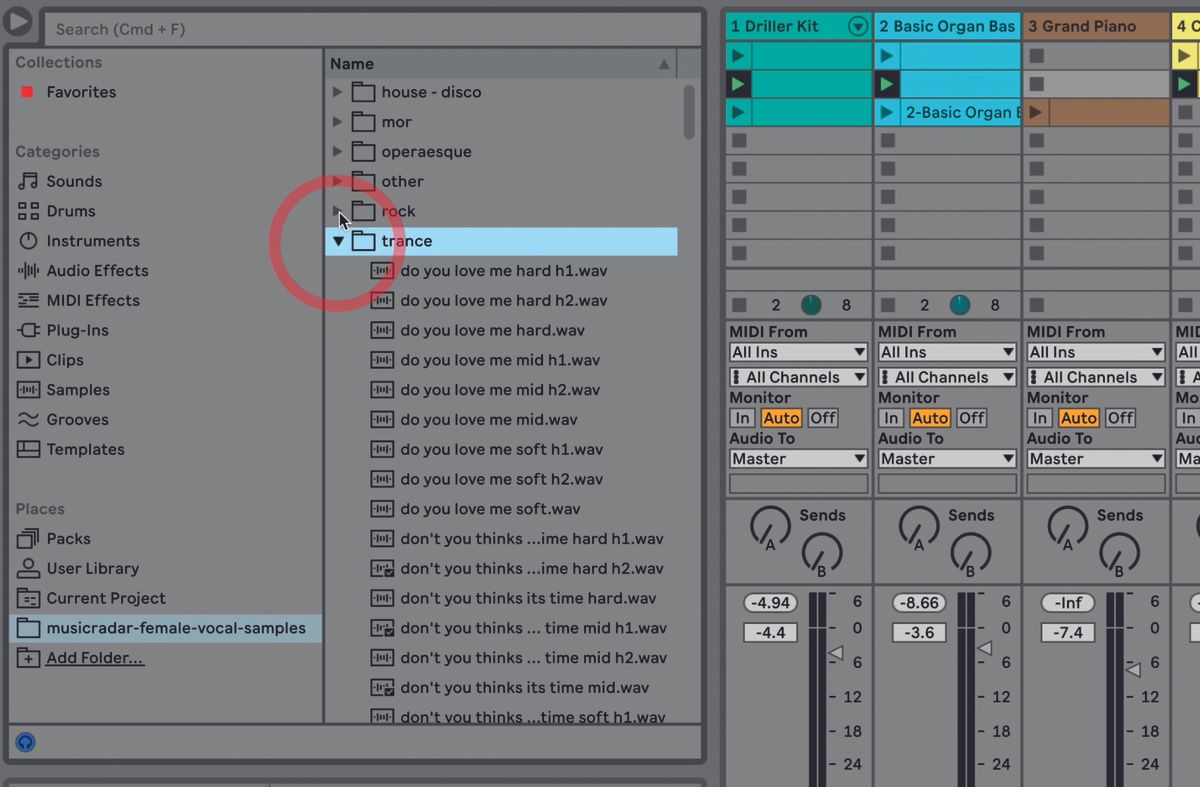Image resolution: width=1200 pixels, height=787 pixels.
Task: Select do you love me soft h1.wav
Action: (x=501, y=449)
